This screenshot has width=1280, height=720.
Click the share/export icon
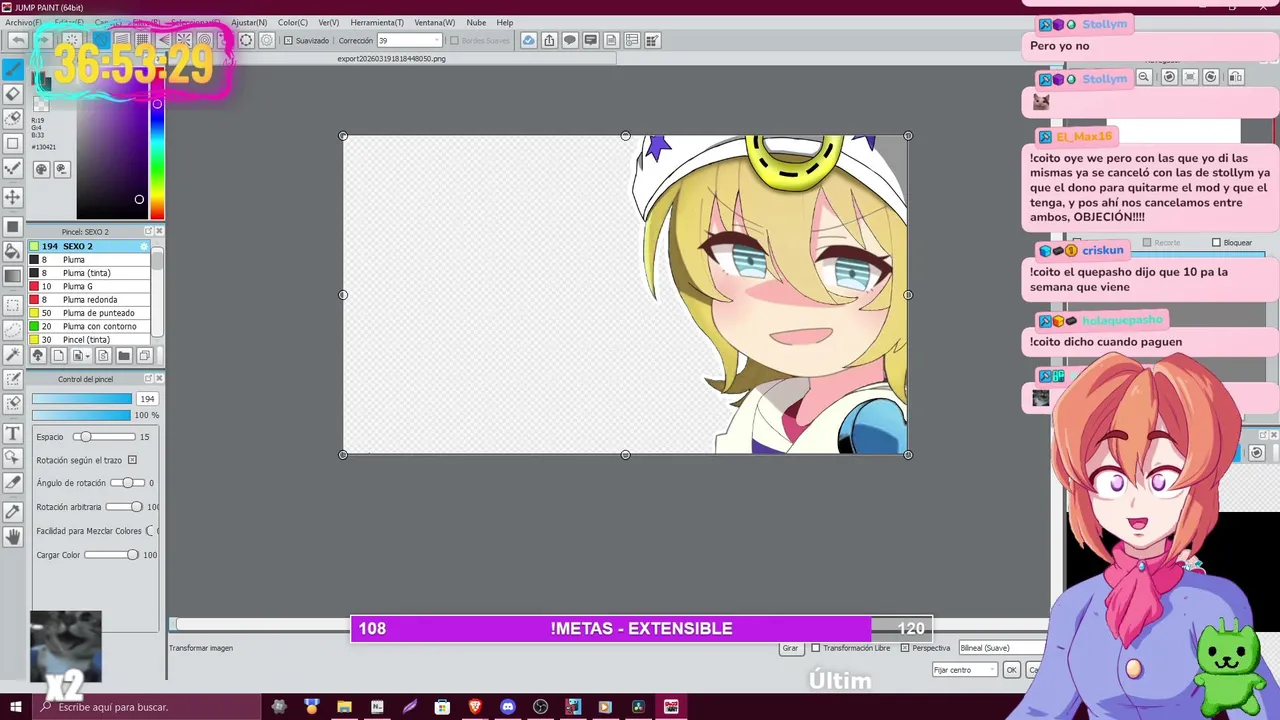tap(549, 40)
